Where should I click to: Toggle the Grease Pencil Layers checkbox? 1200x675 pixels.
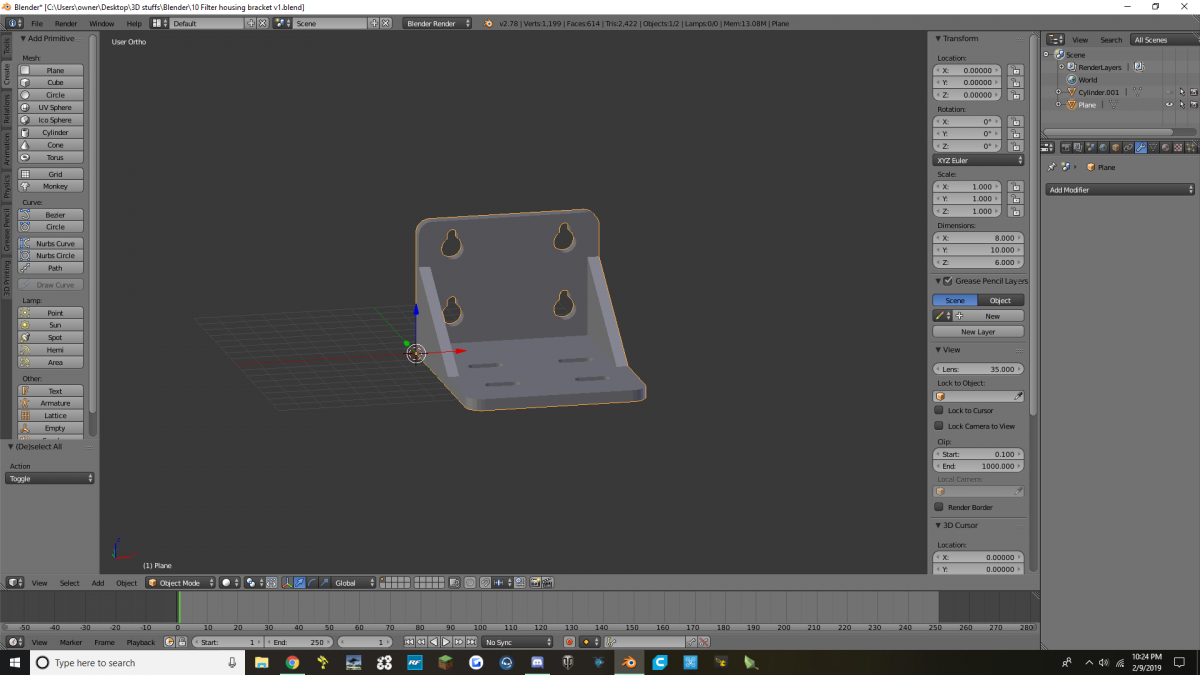[x=948, y=281]
